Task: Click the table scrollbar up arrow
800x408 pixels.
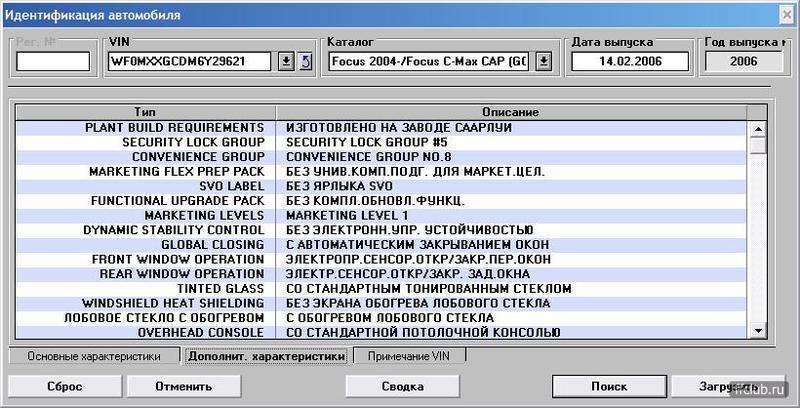Action: click(x=758, y=129)
